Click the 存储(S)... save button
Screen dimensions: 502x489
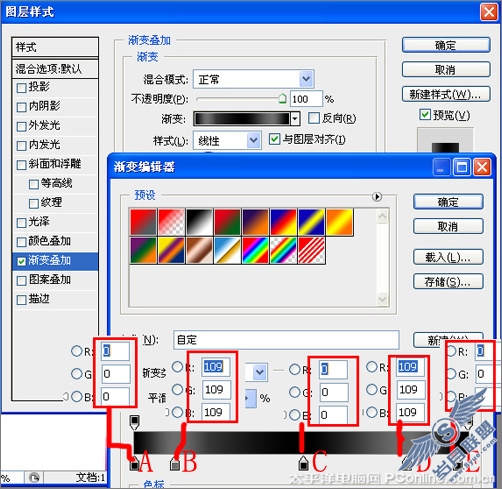[x=448, y=282]
